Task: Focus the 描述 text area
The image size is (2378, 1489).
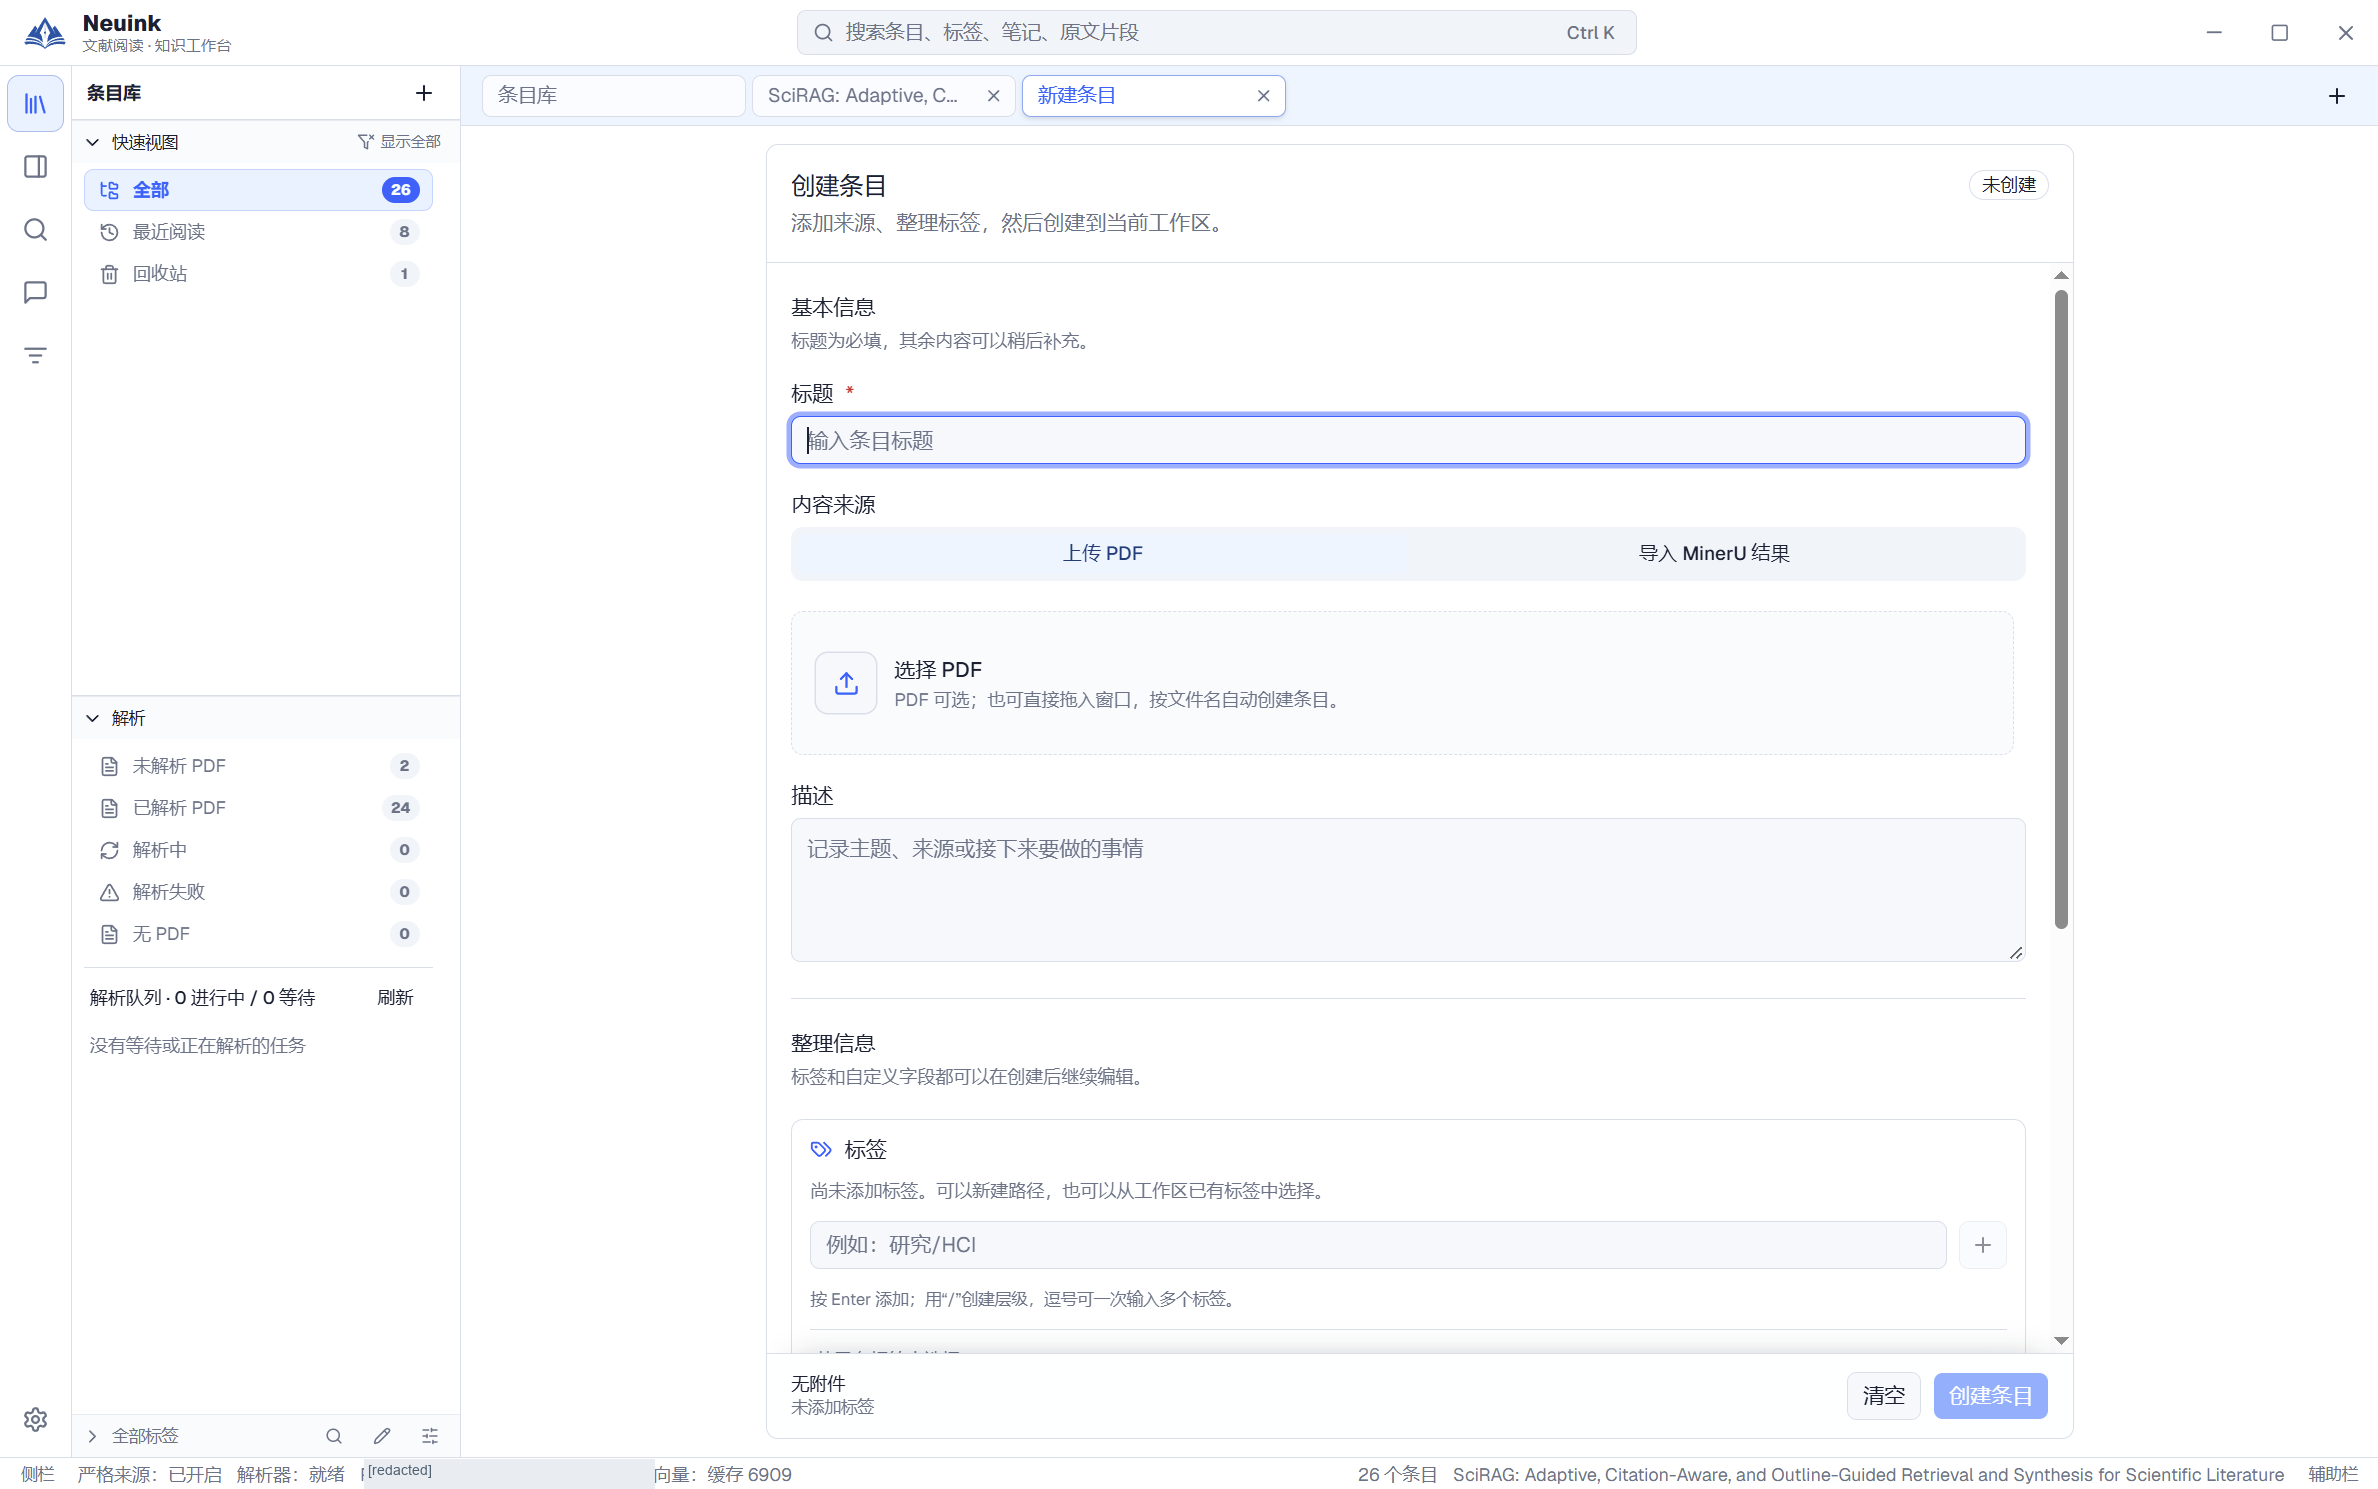Action: 1408,890
